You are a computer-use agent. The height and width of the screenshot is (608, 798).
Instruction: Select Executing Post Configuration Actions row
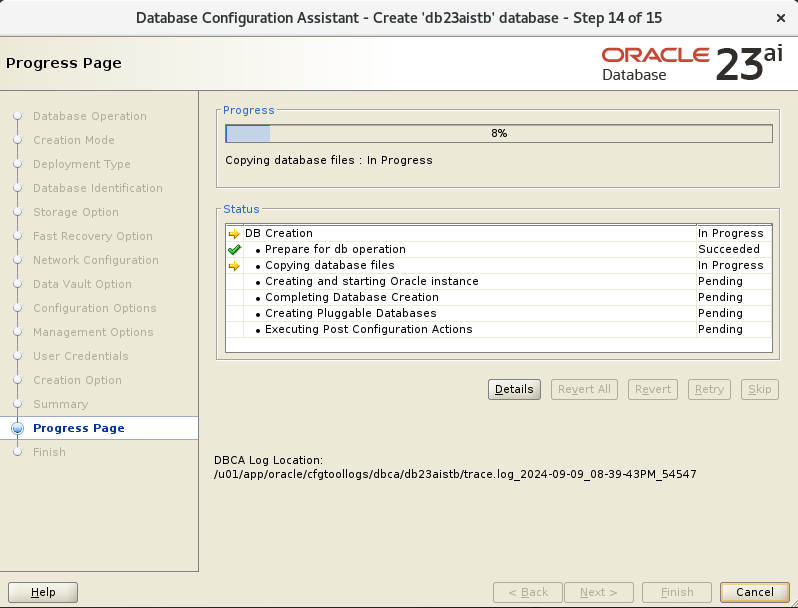pos(499,329)
